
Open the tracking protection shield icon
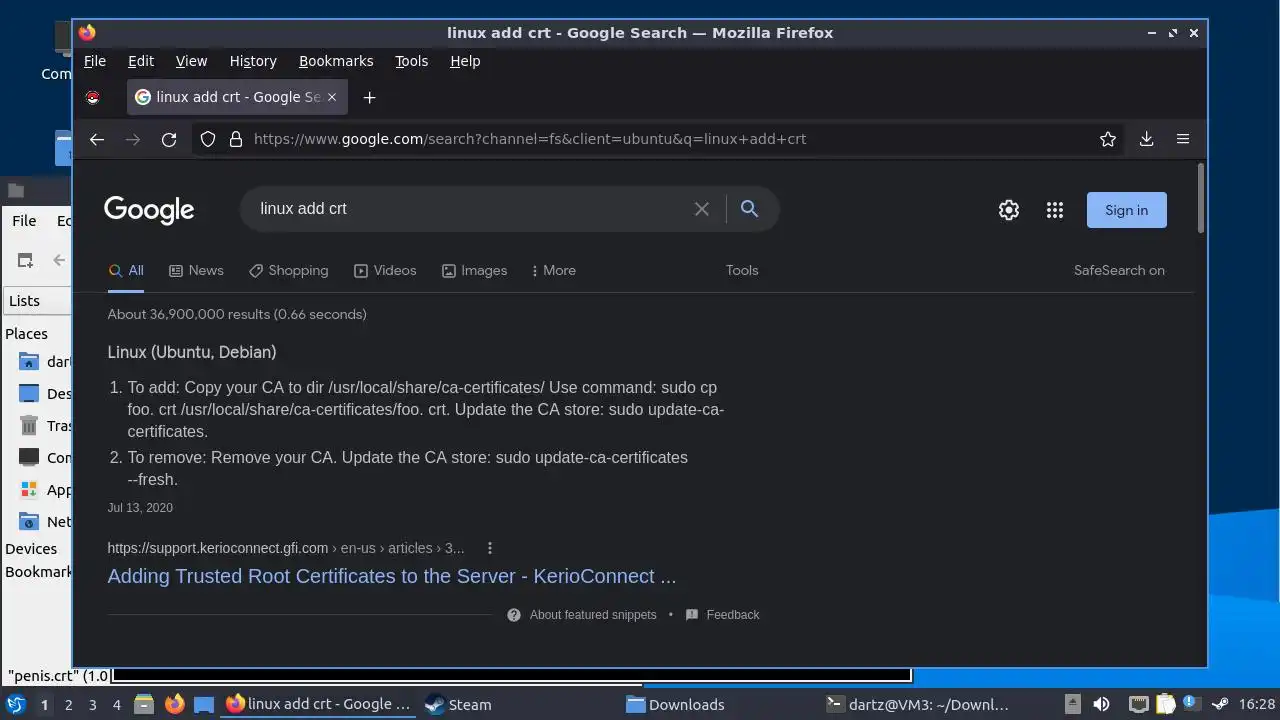208,139
